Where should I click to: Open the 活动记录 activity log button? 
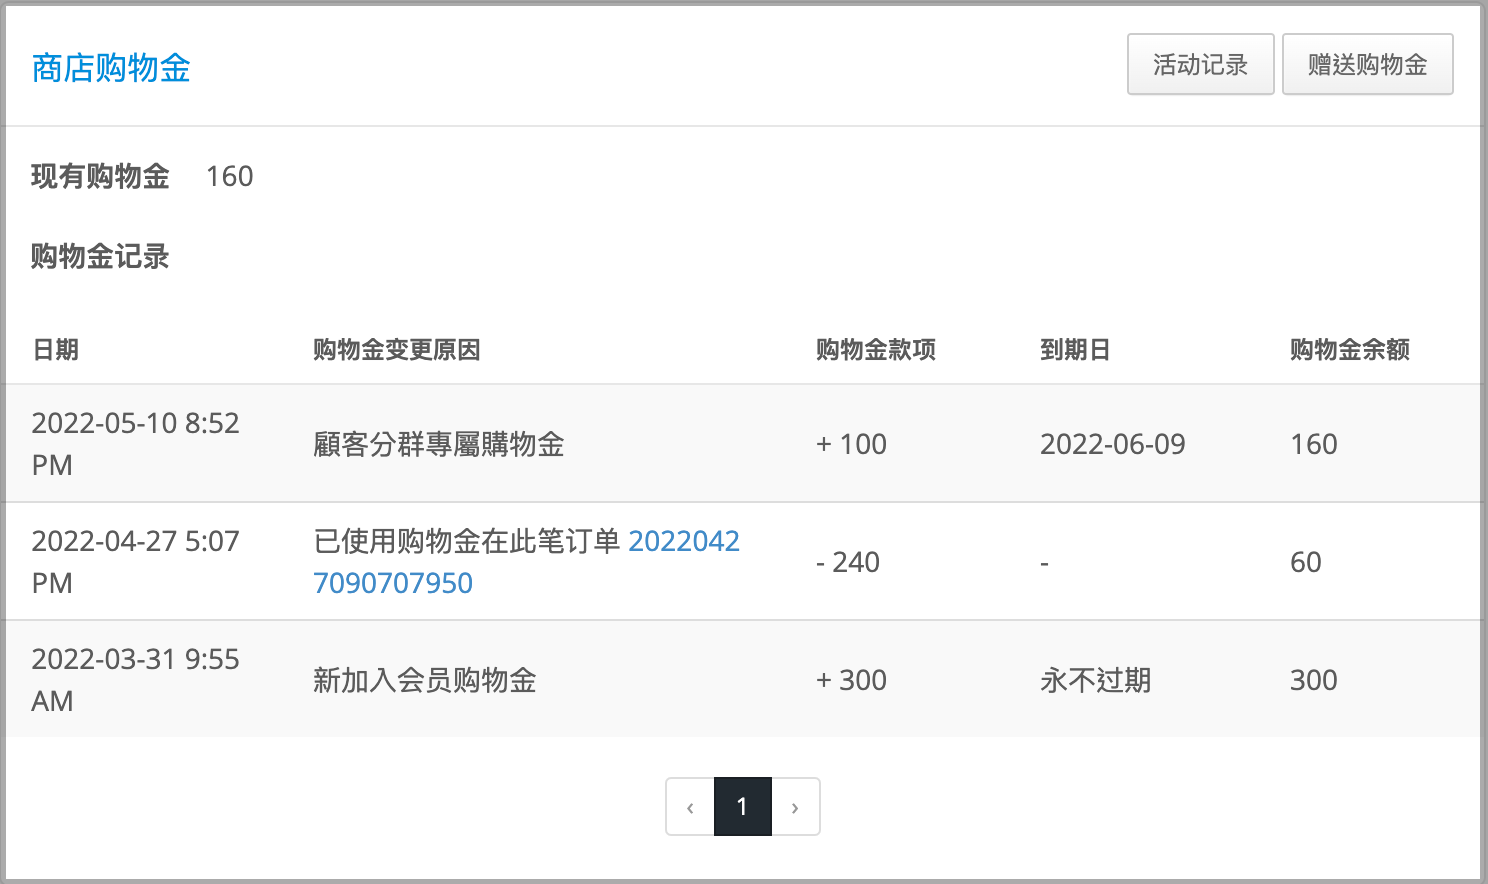click(x=1200, y=65)
